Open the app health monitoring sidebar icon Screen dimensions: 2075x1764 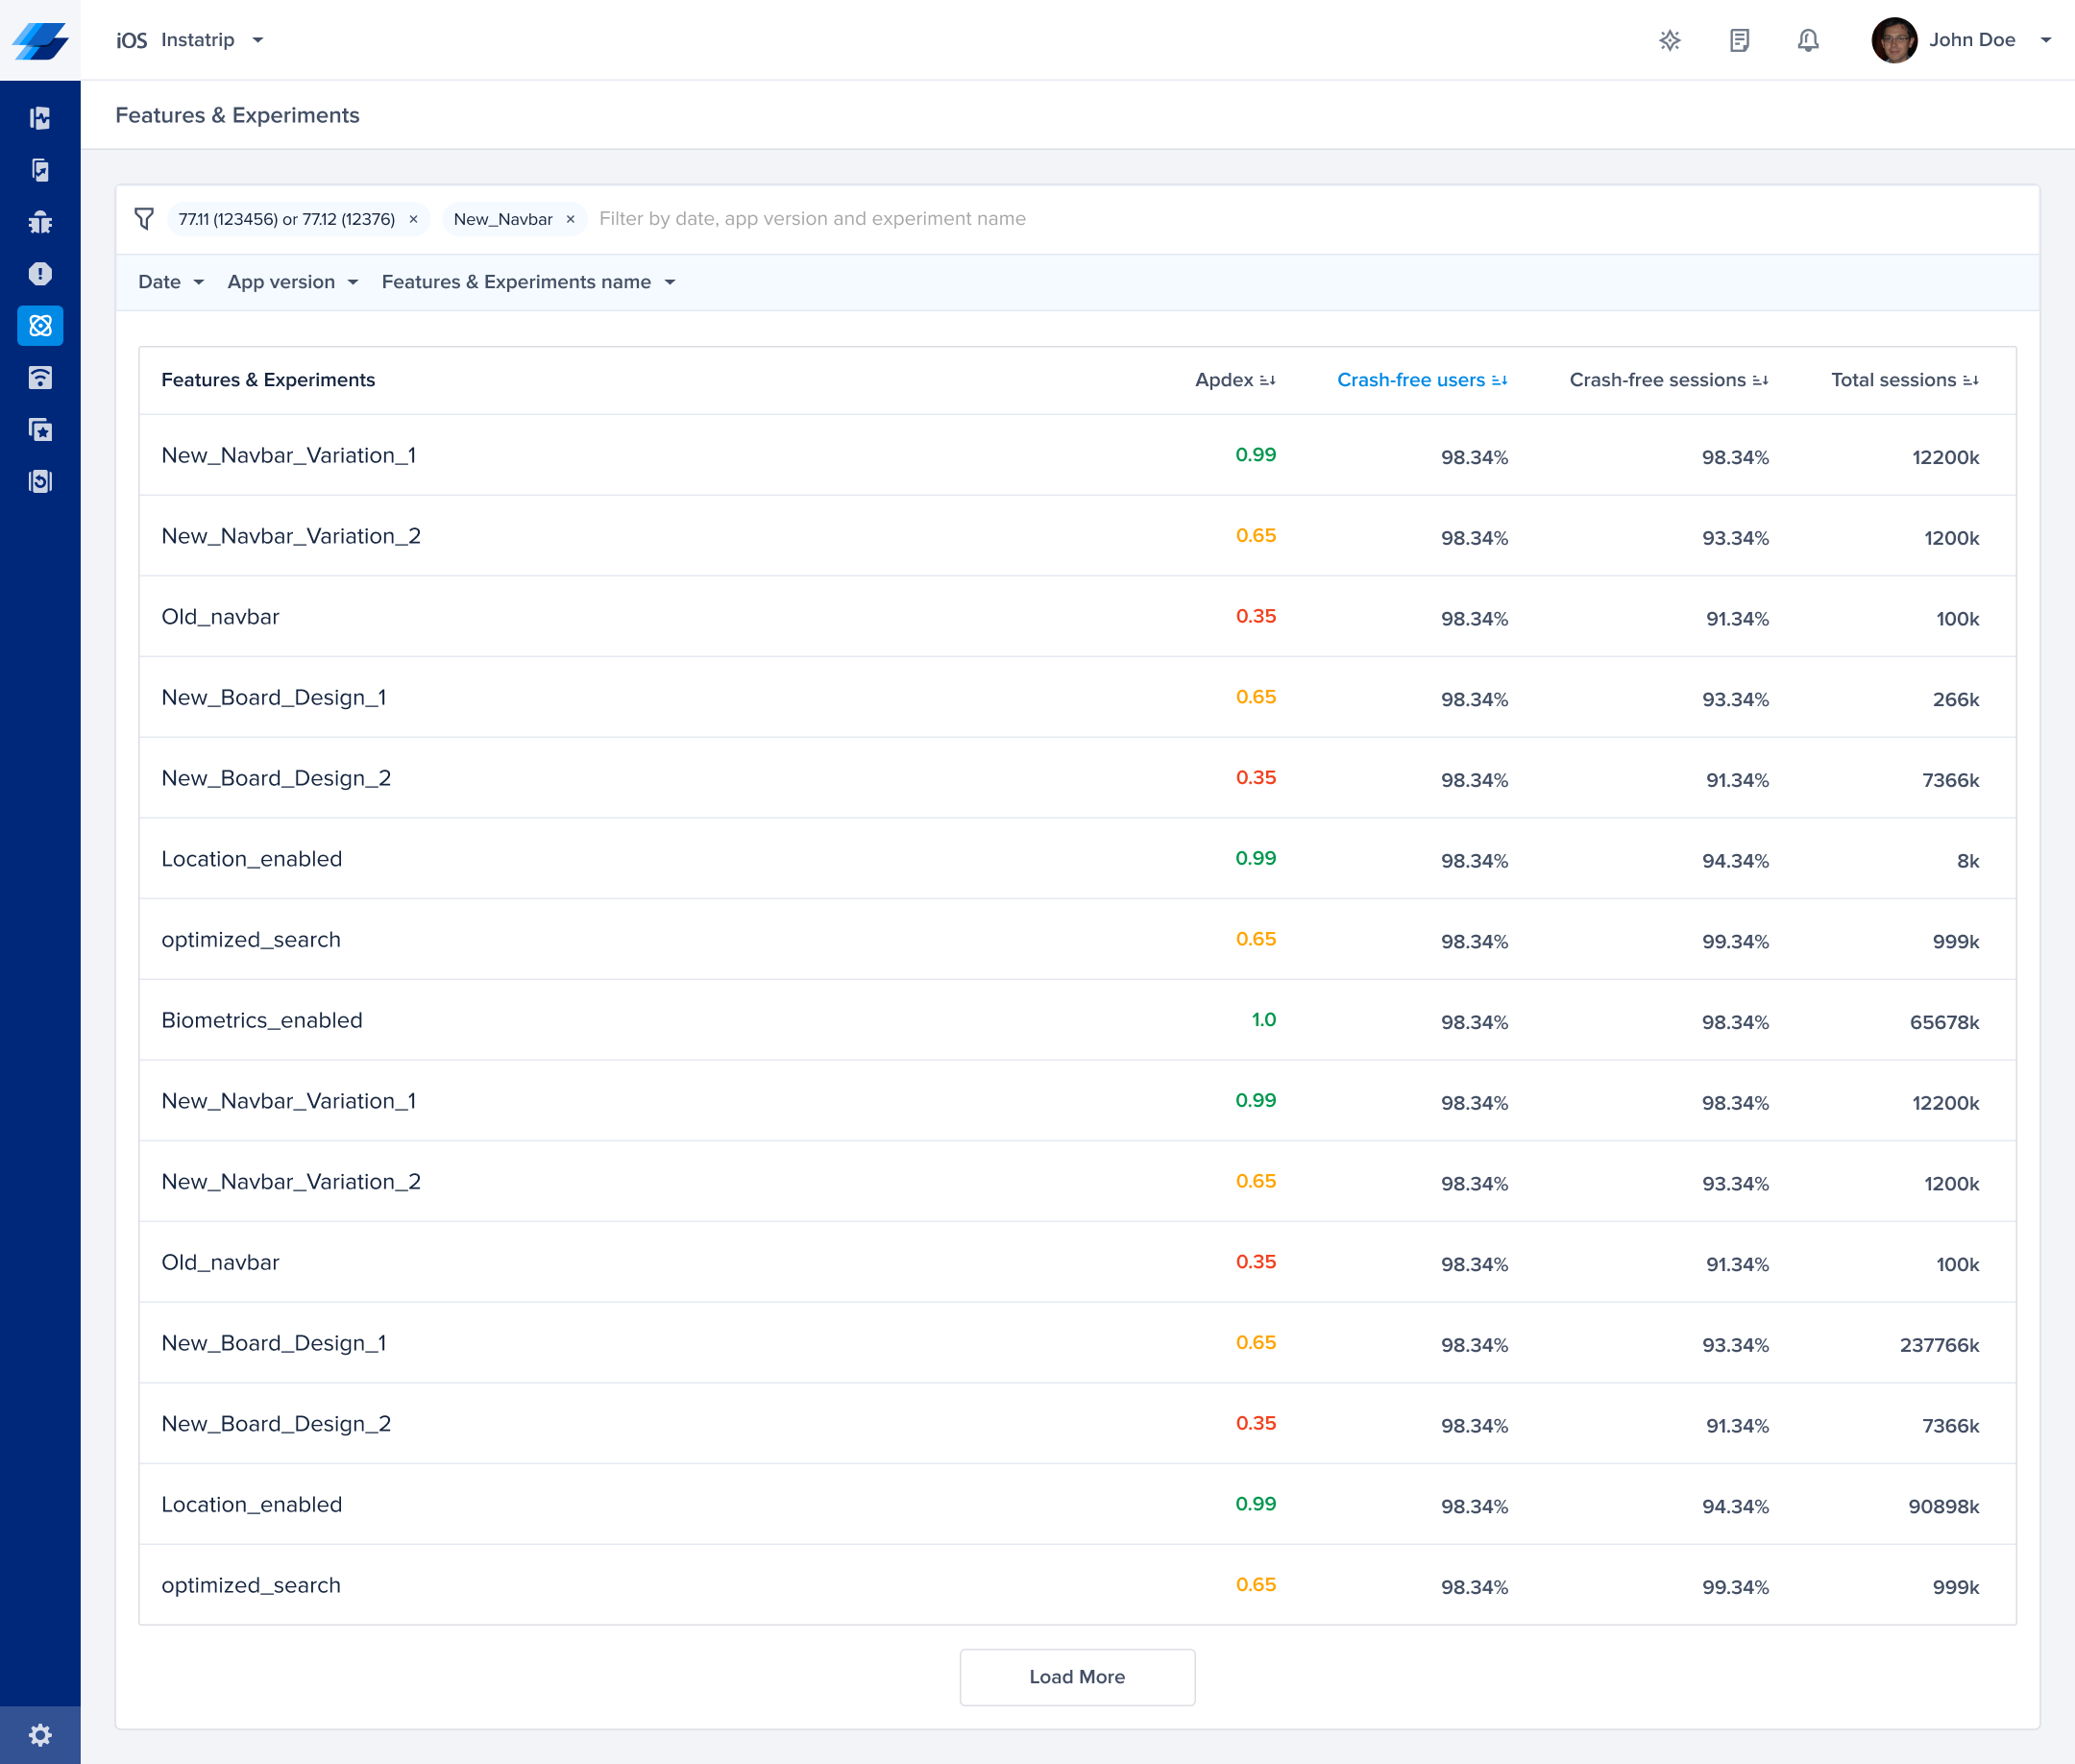40,118
